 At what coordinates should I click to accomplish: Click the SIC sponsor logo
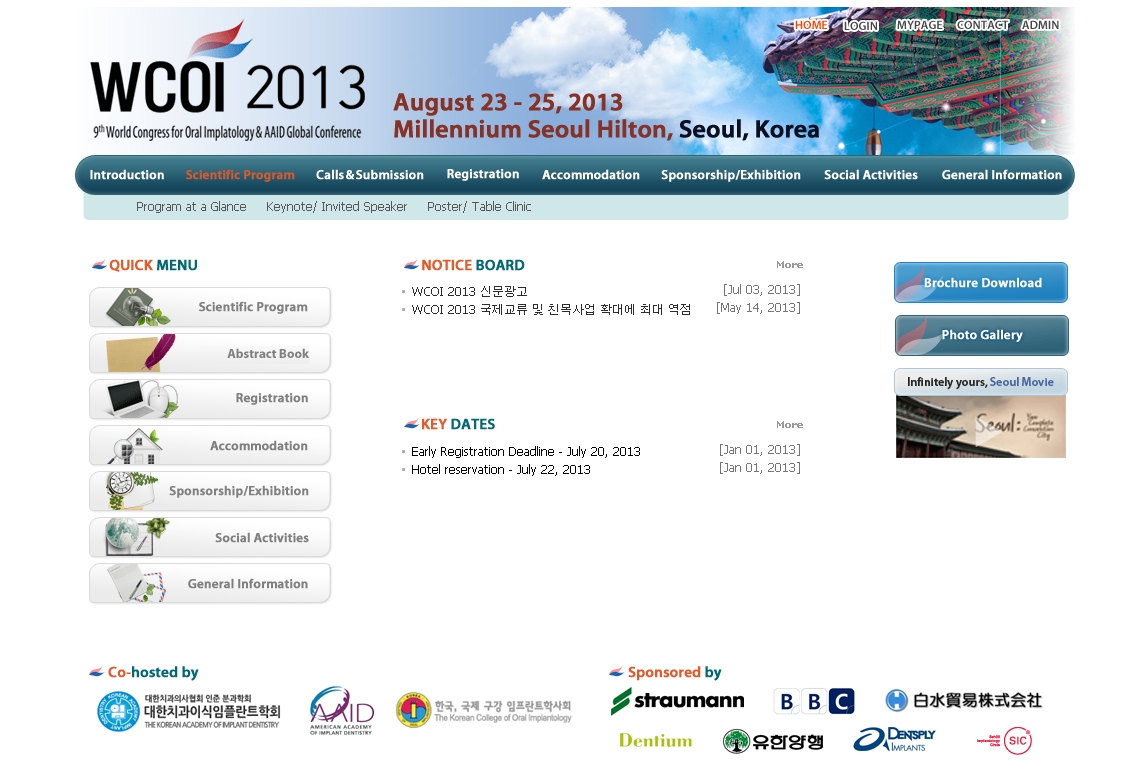[1004, 741]
